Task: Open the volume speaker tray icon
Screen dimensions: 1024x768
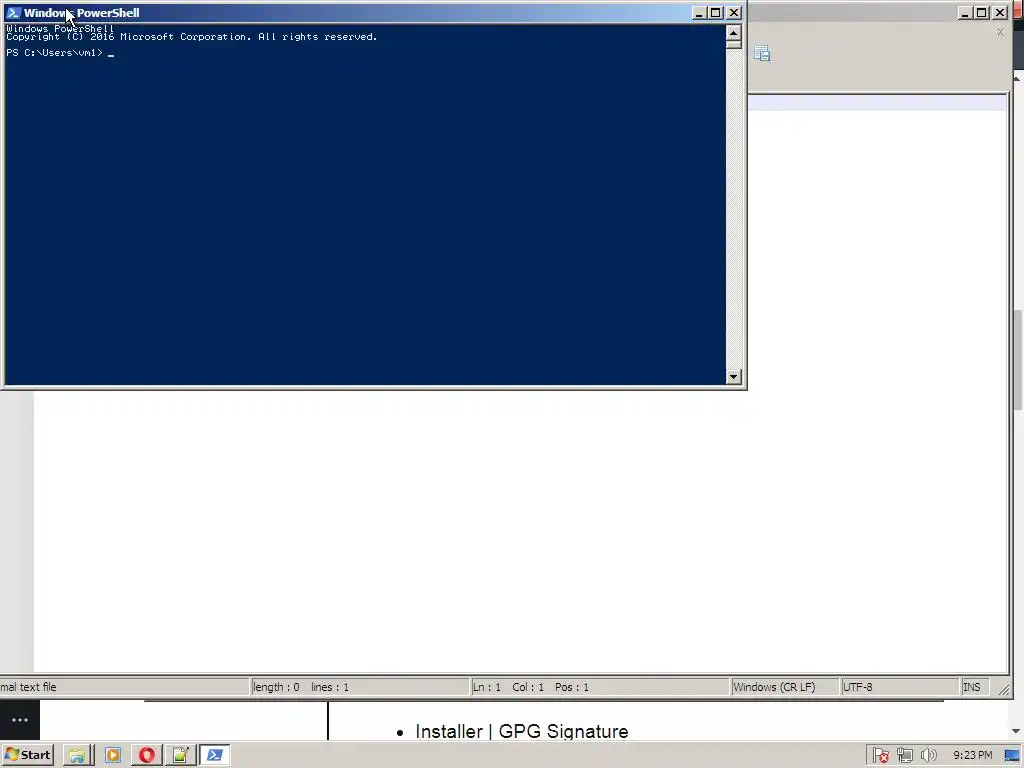Action: click(x=928, y=755)
